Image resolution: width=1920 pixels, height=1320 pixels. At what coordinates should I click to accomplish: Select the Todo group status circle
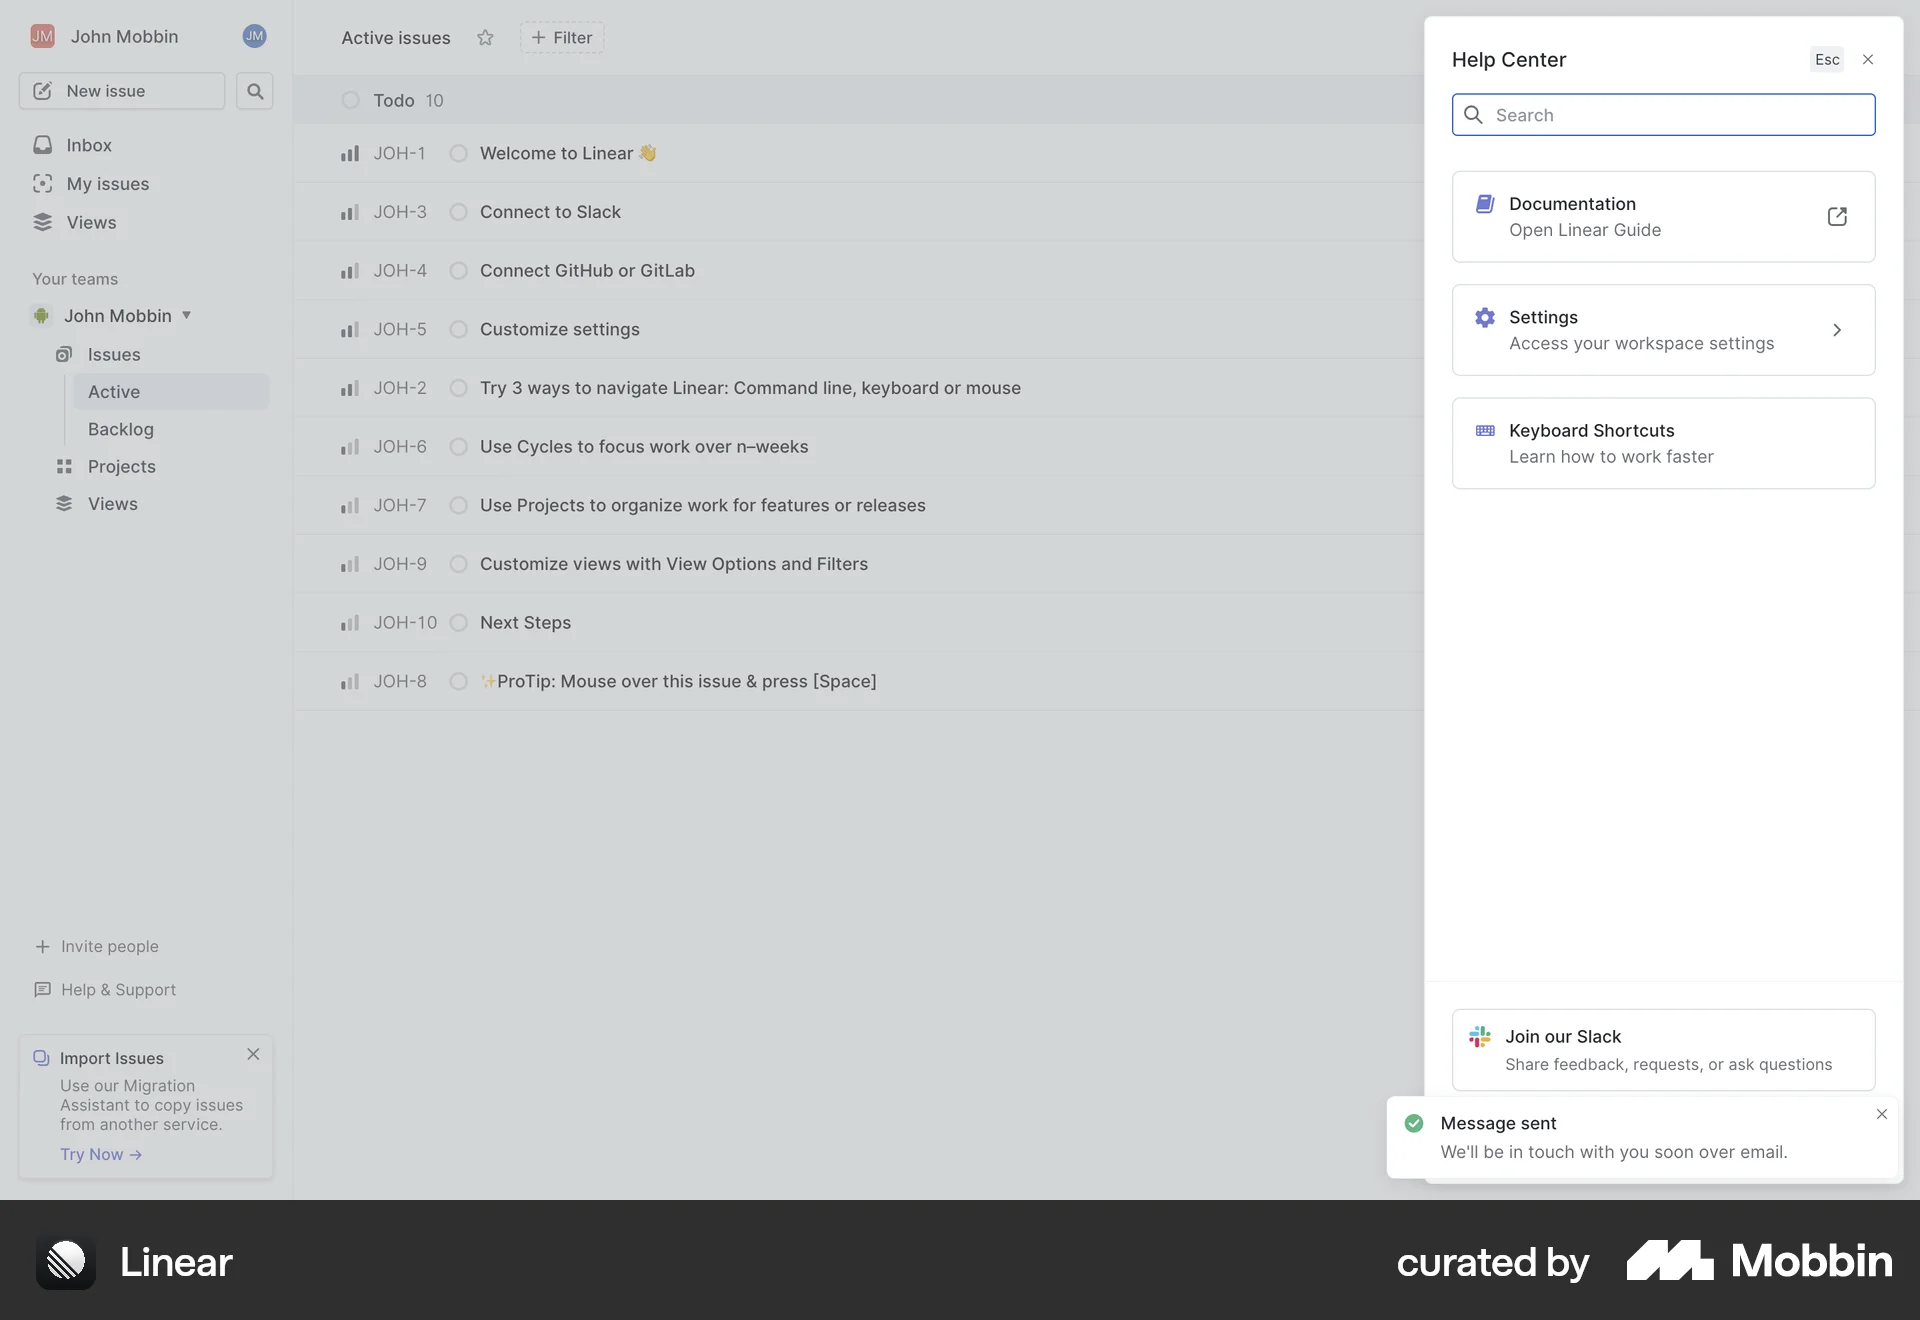pos(350,100)
